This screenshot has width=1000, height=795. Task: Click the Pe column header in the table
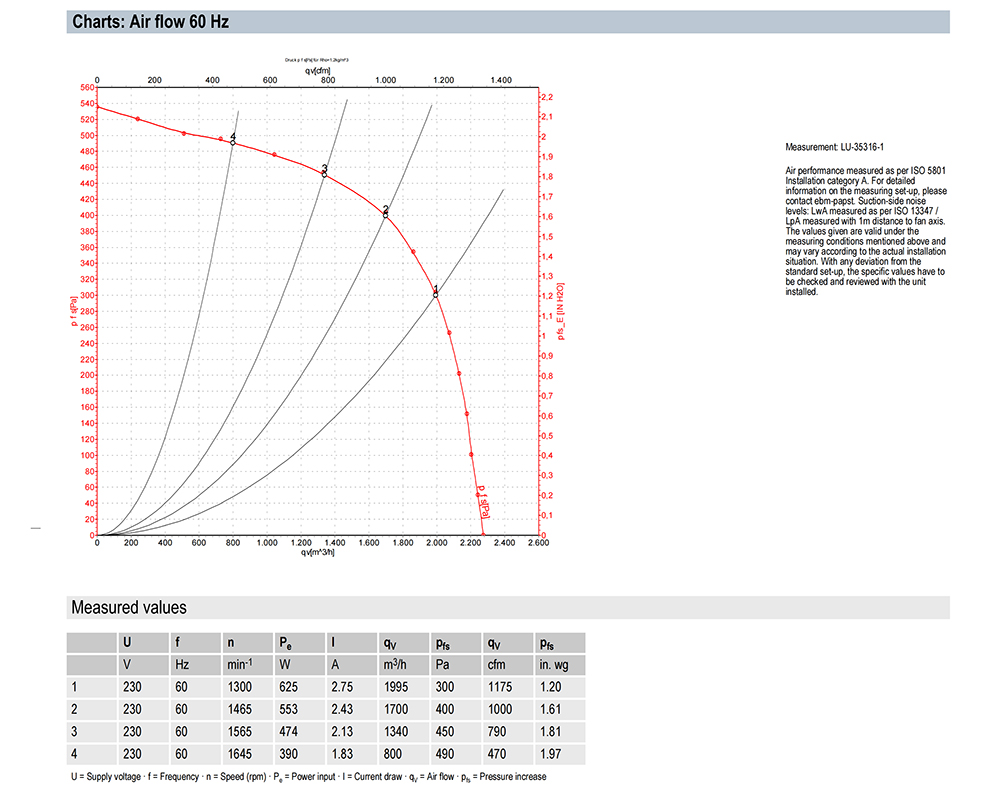coord(288,643)
